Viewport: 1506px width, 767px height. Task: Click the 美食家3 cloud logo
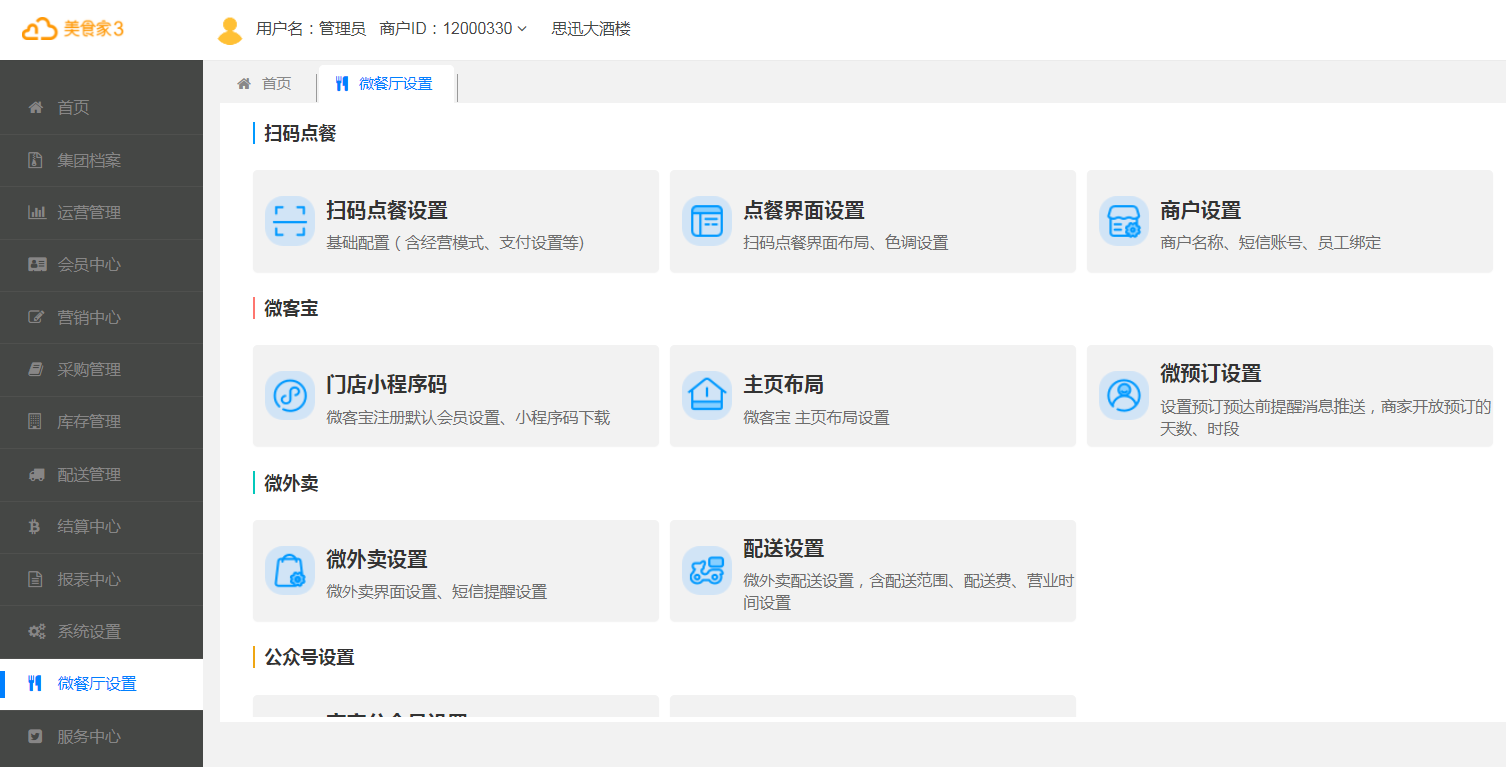[44, 29]
